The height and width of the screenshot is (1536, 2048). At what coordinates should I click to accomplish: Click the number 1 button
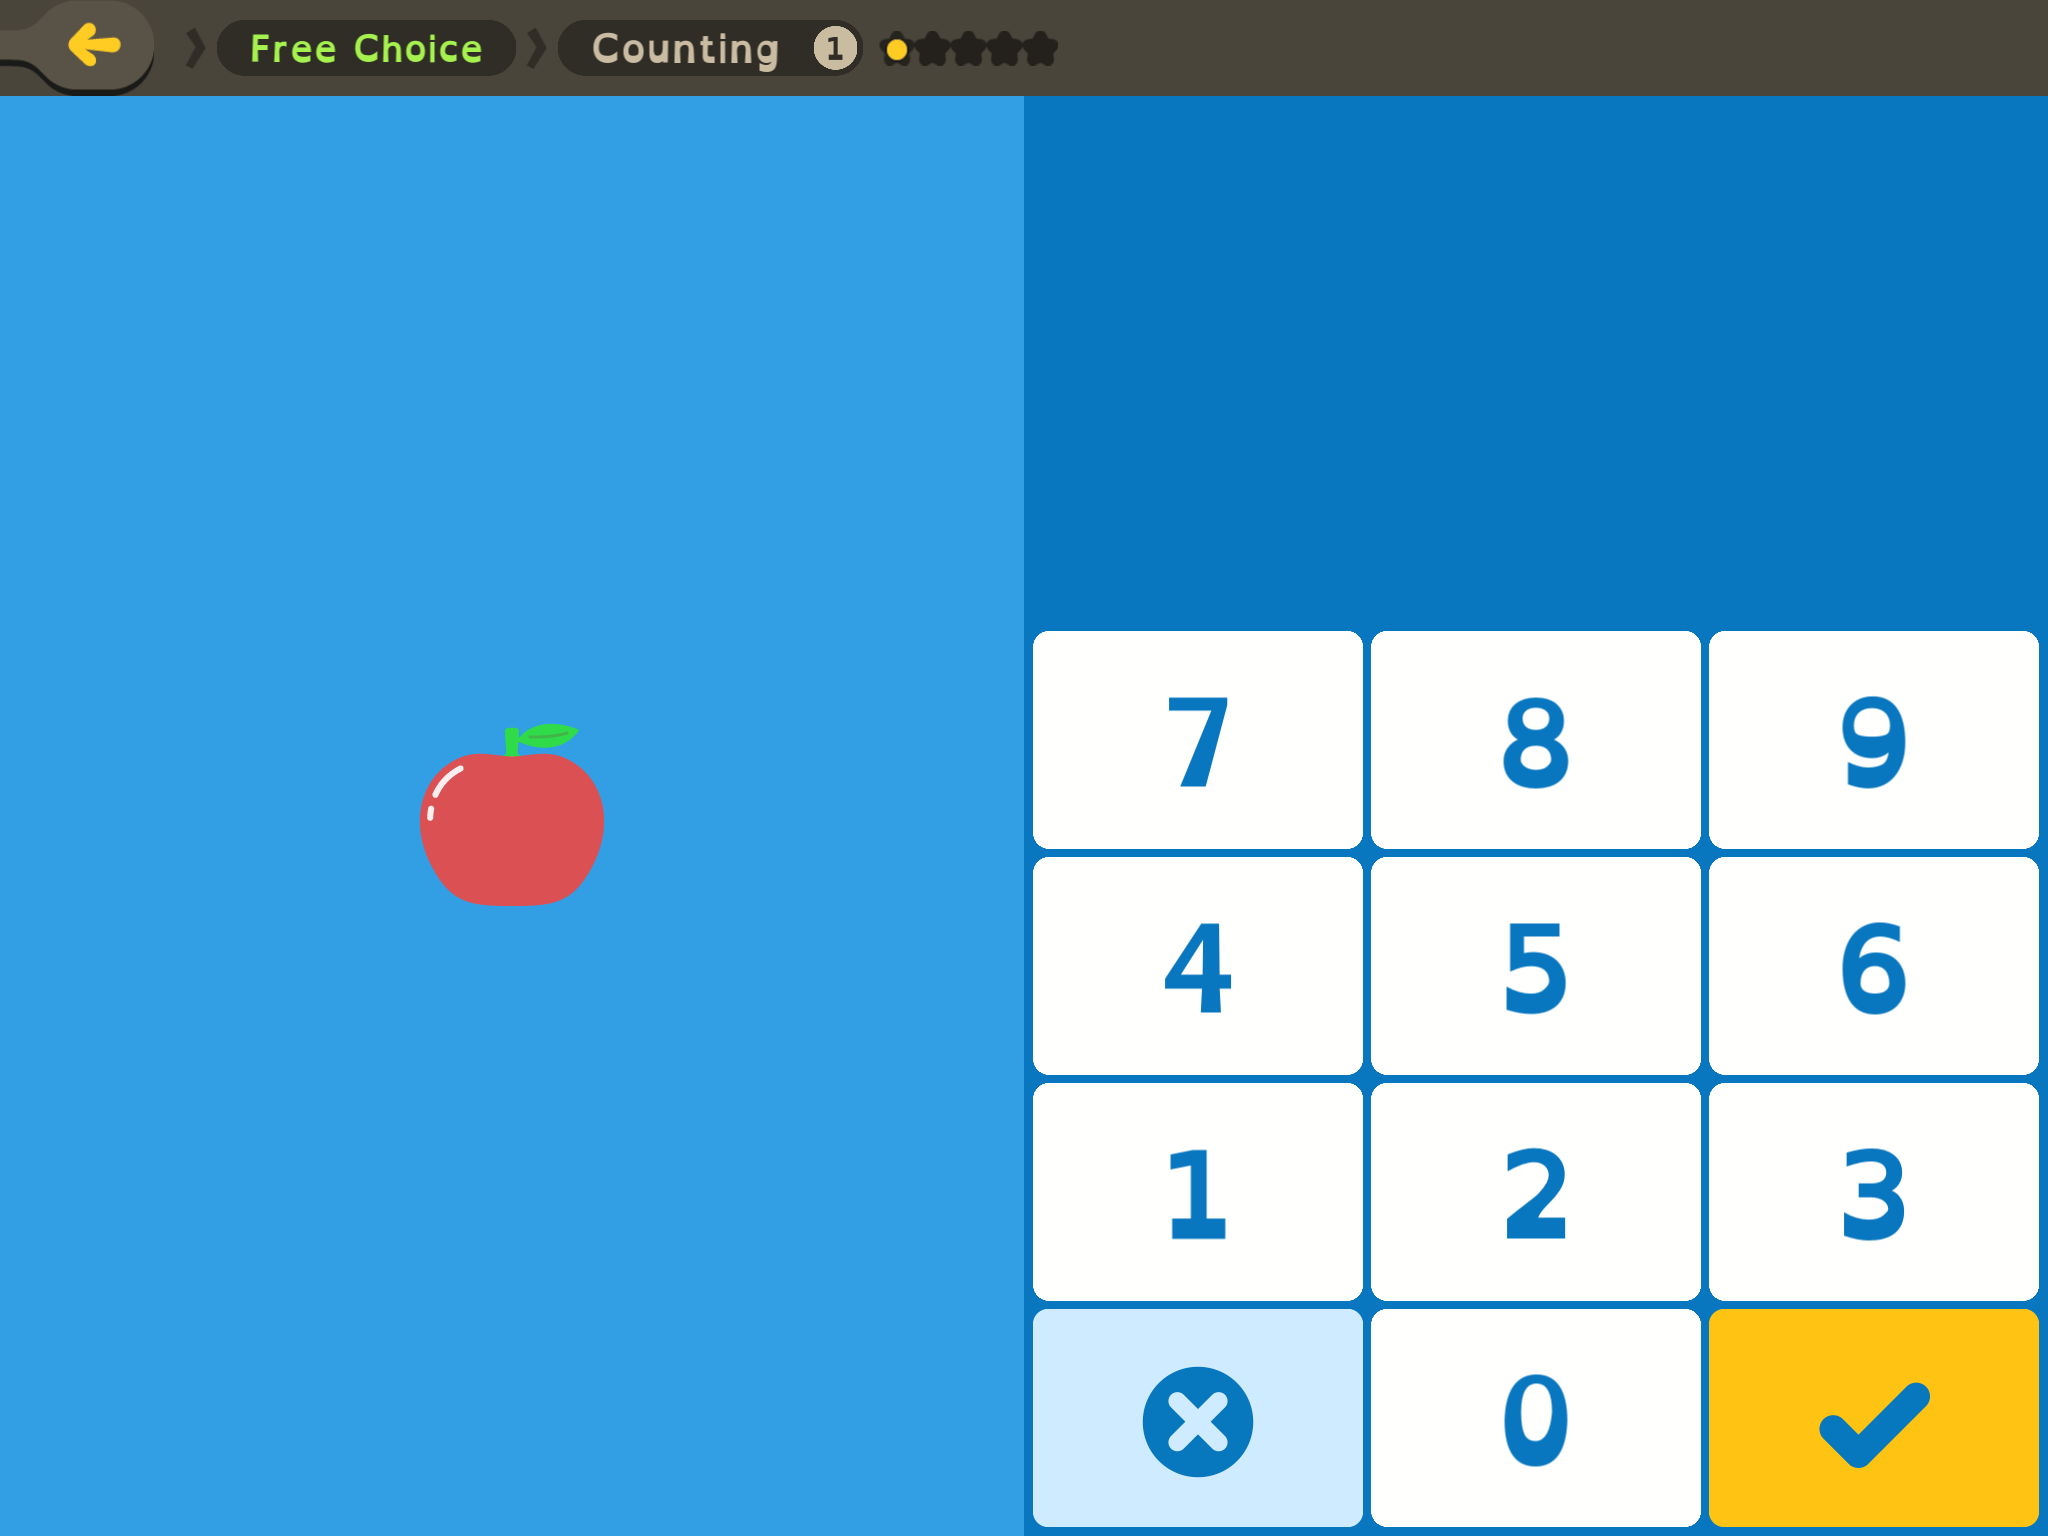coord(1200,1192)
